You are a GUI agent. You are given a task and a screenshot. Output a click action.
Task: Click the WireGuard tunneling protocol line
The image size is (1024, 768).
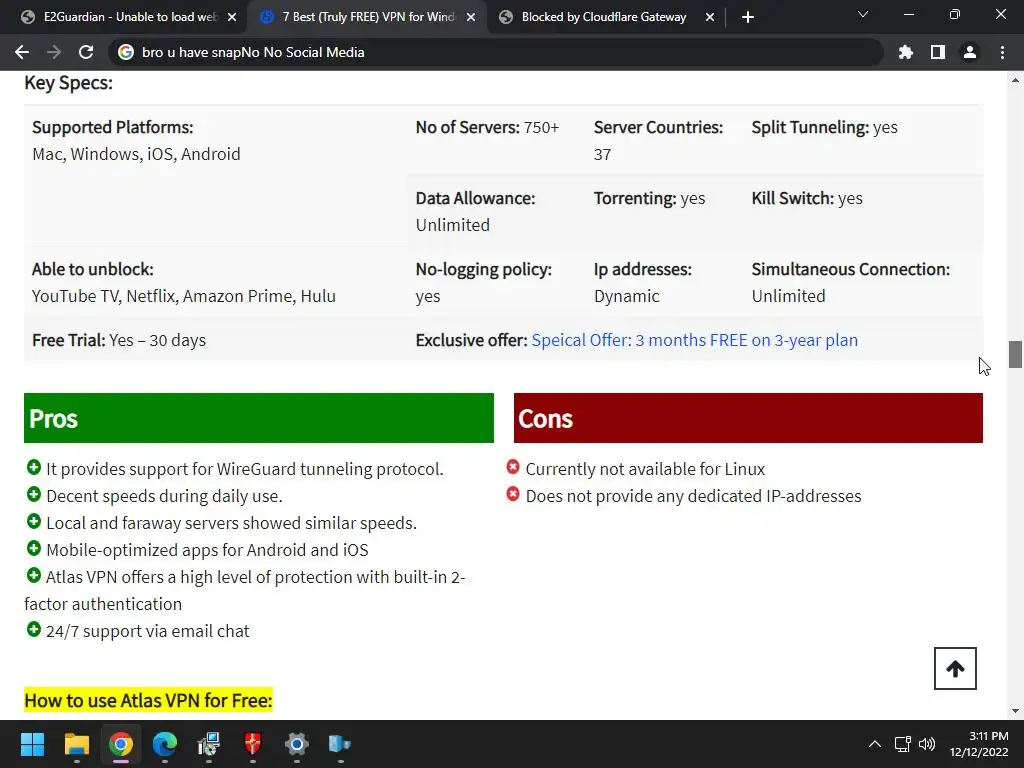point(245,469)
